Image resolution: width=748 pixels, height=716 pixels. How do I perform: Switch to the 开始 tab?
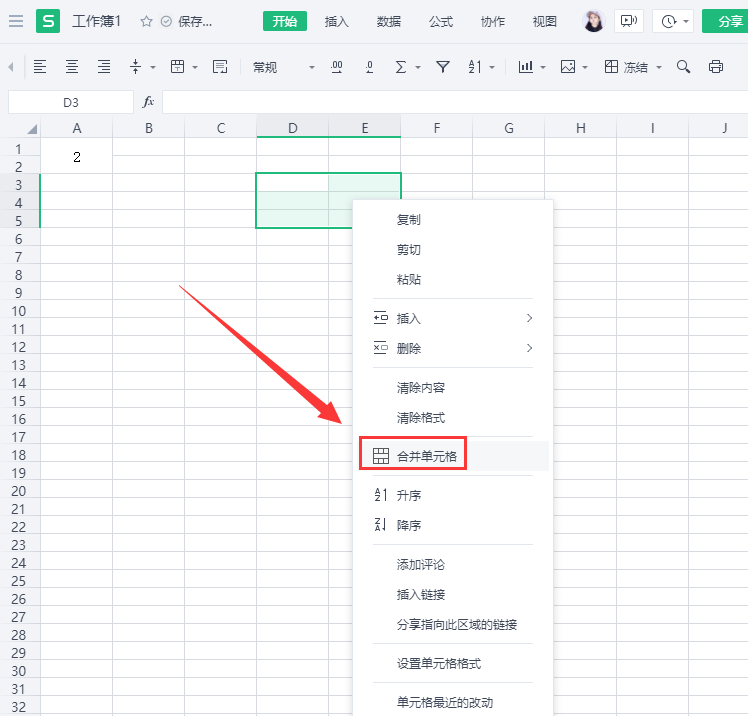pos(285,21)
